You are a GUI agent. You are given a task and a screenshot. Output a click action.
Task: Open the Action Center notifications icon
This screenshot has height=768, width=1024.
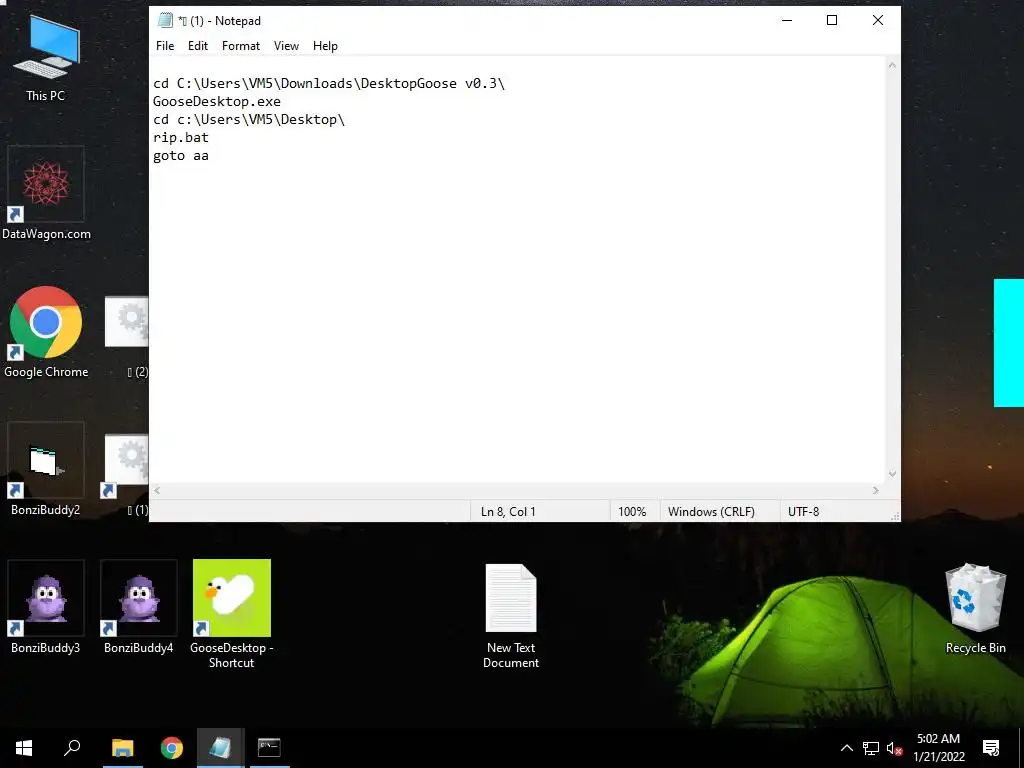click(x=991, y=748)
